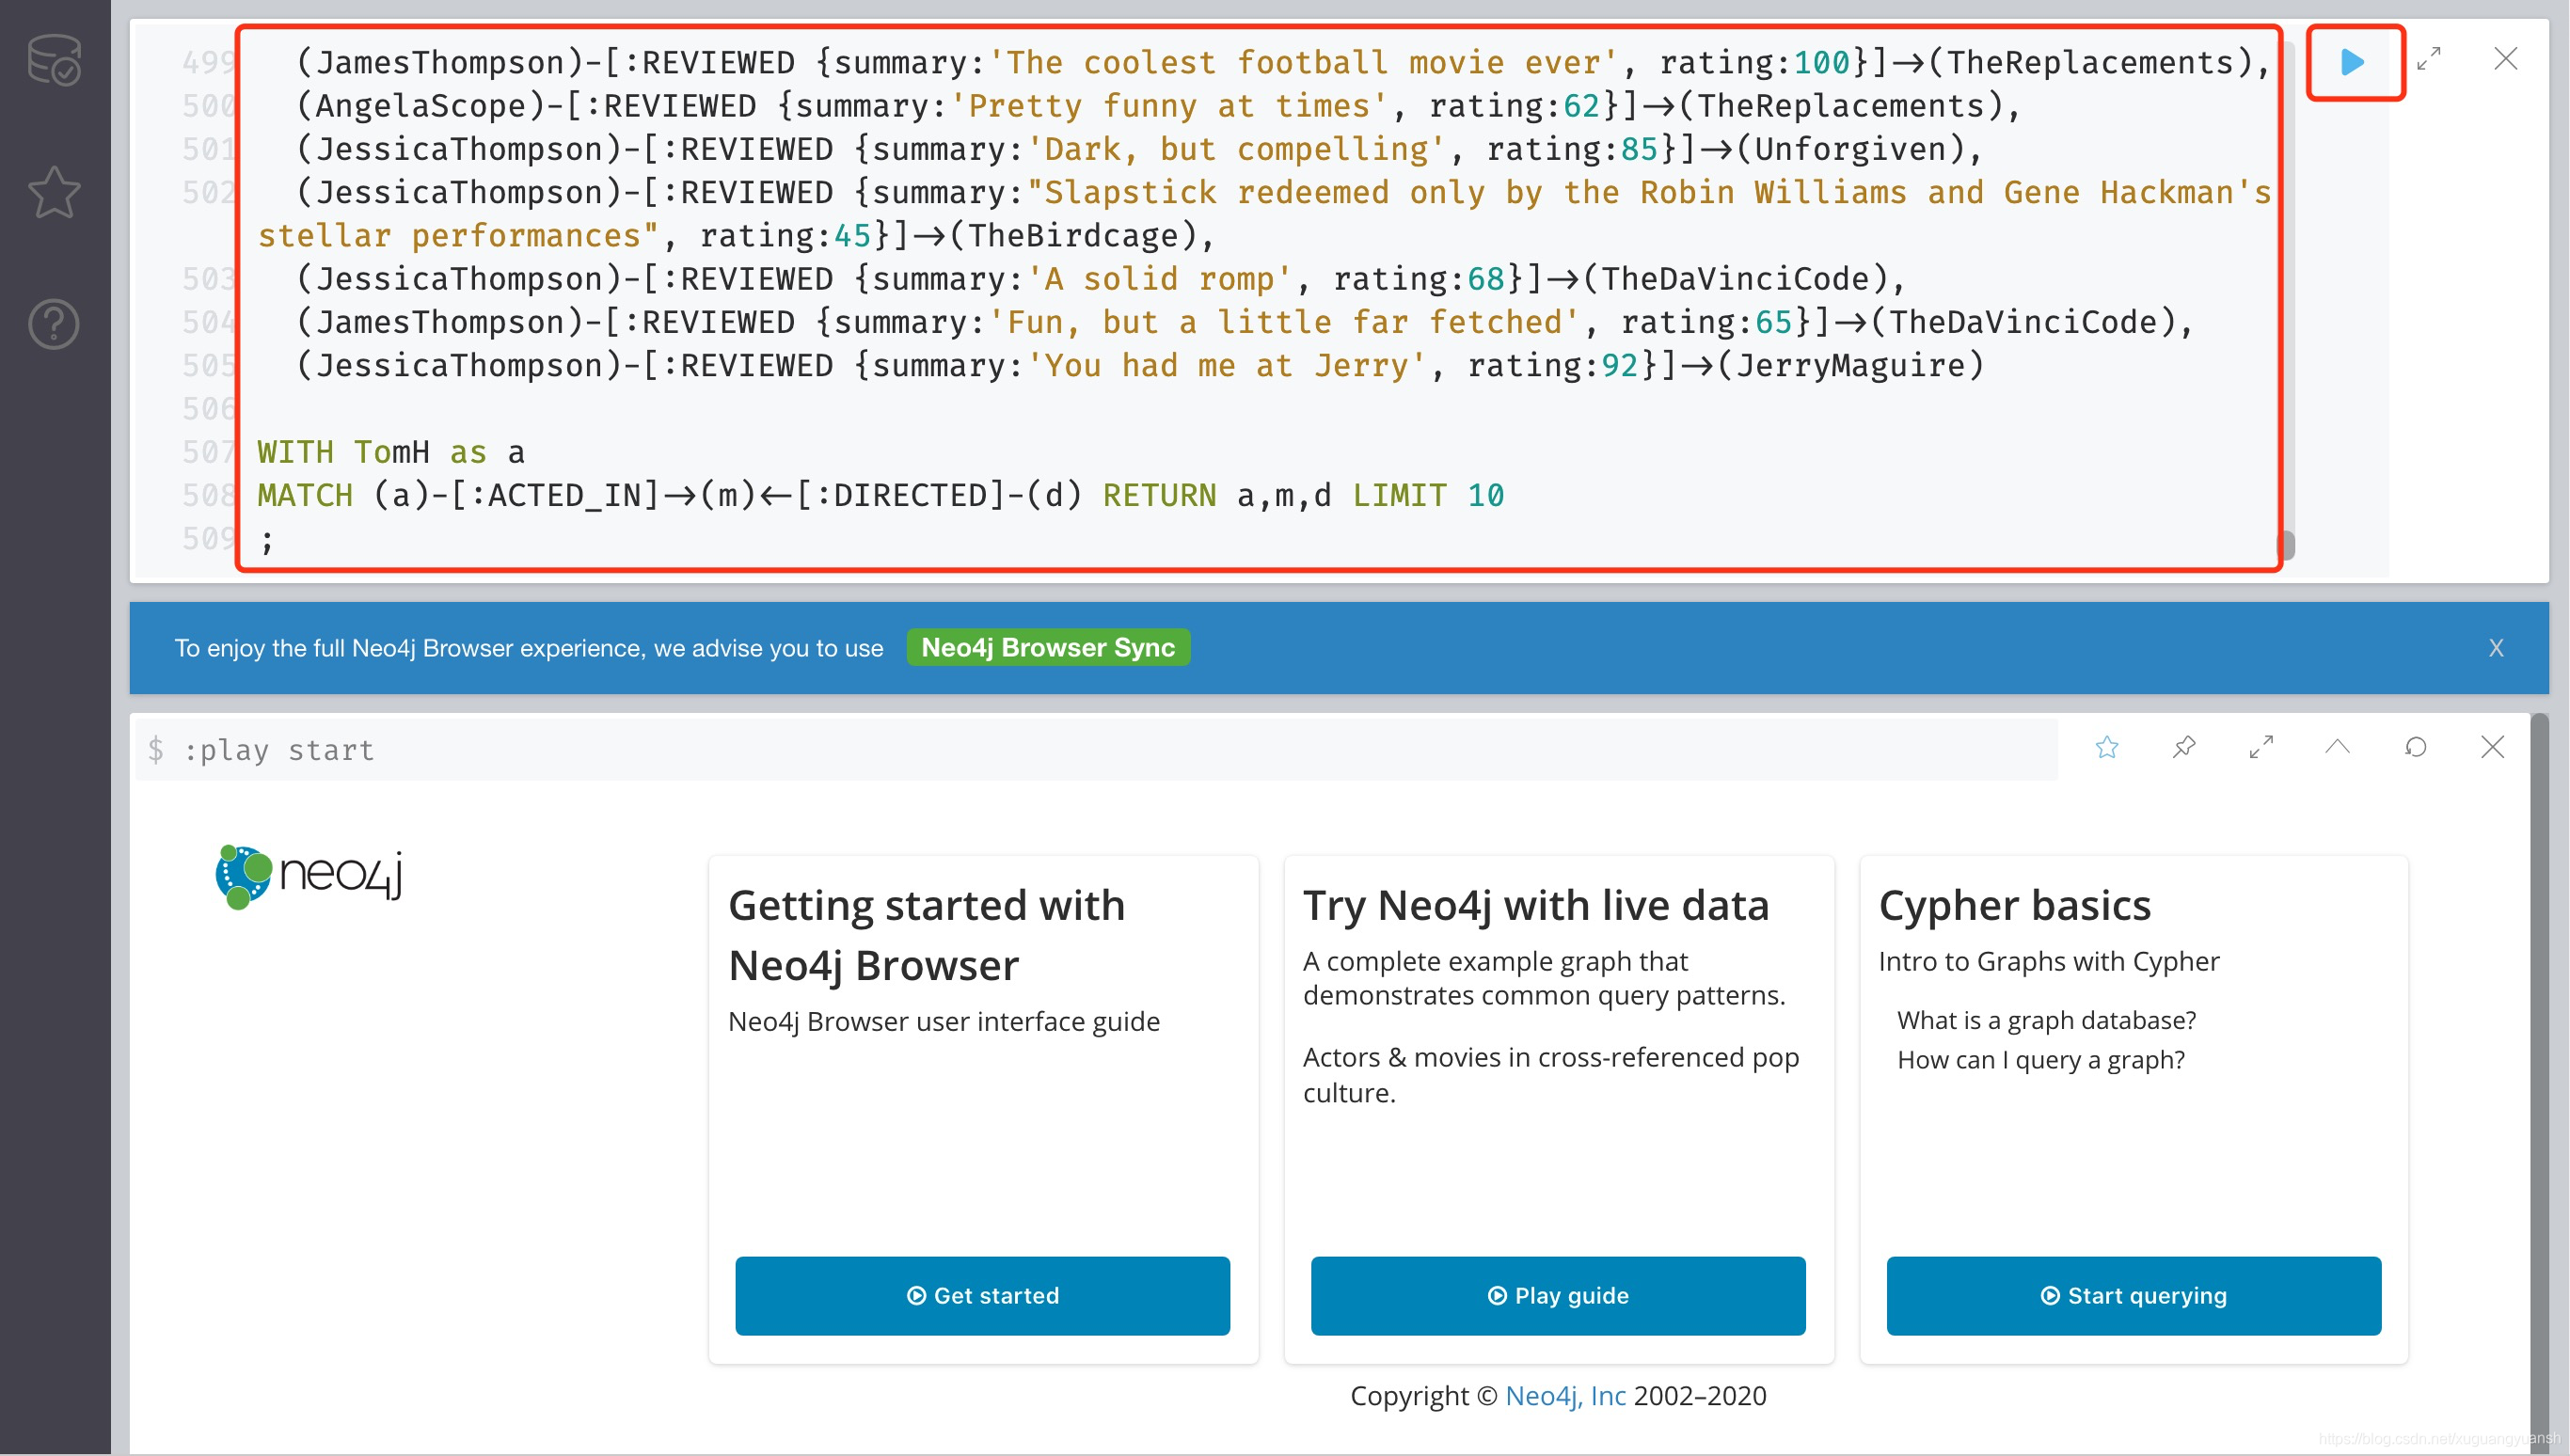The image size is (2570, 1456).
Task: Click the MATCH line in the editor
Action: click(880, 496)
